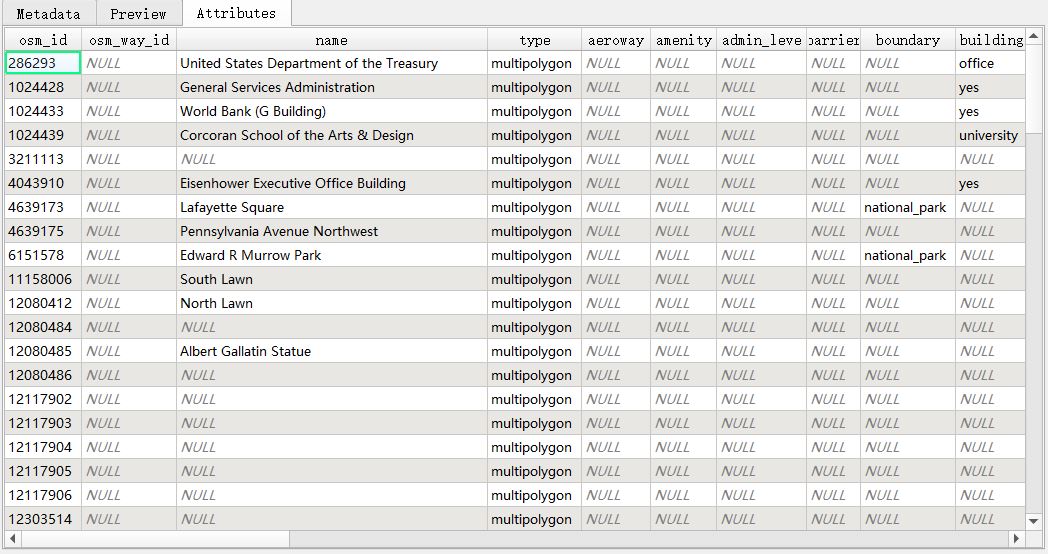Select the osm_id cell 12080484
Viewport: 1048px width, 554px height.
pos(43,327)
